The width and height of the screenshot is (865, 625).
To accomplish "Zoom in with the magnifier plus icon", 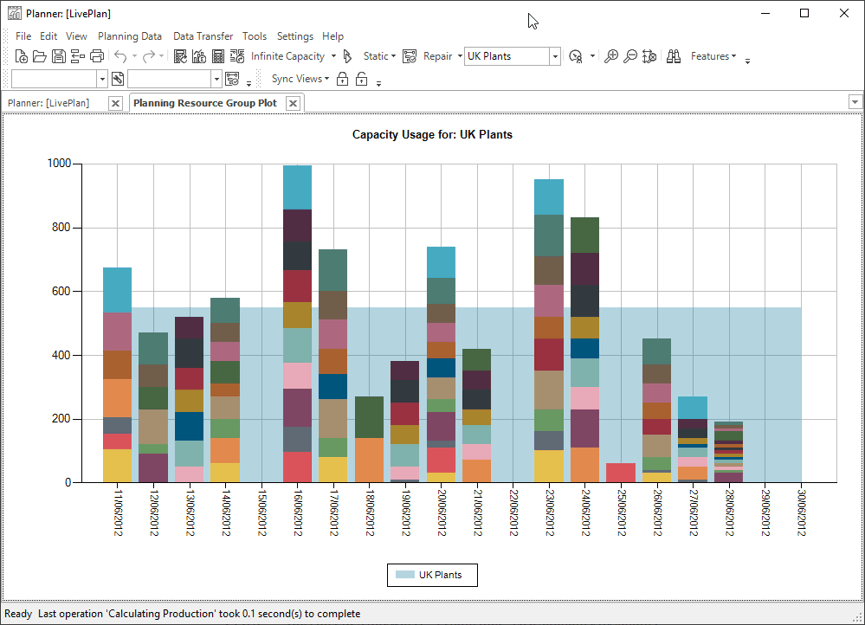I will point(611,57).
